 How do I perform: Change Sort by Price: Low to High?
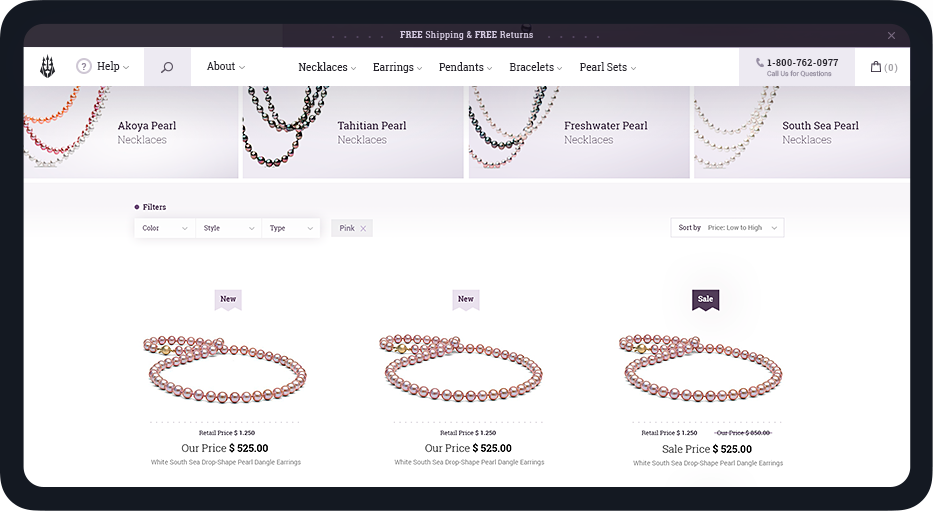click(727, 228)
